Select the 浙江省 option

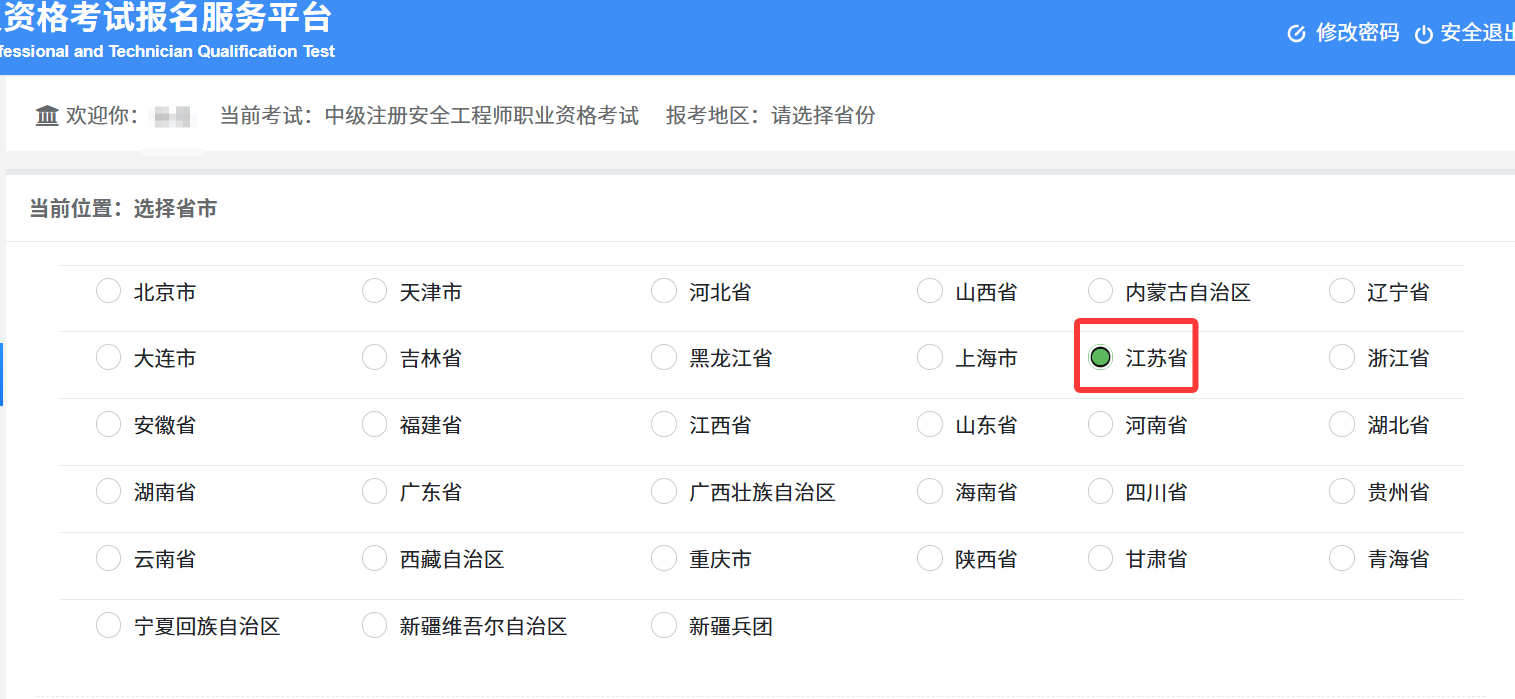[1341, 356]
